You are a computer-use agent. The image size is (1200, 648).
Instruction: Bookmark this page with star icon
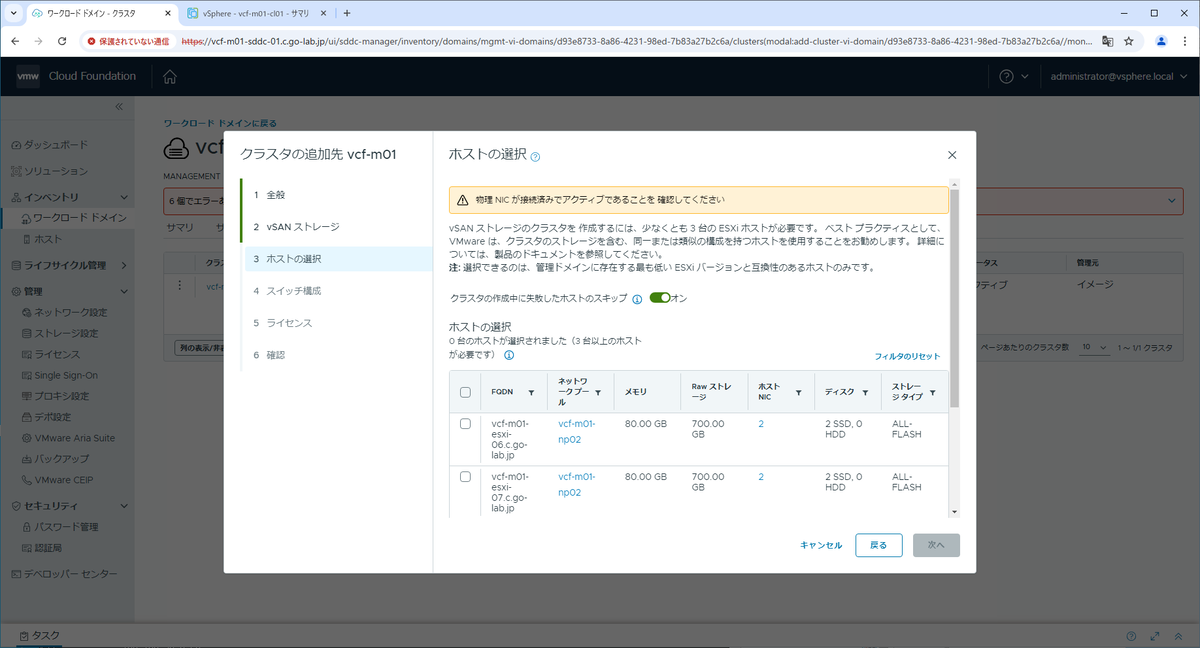1129,41
